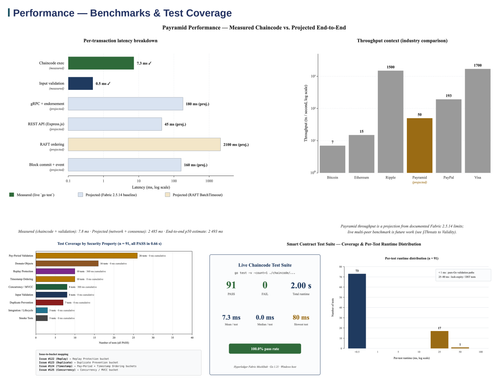Screen dimensions: 500x384
Task: Select the red Duplicate Prevention bar
Action: (50, 303)
